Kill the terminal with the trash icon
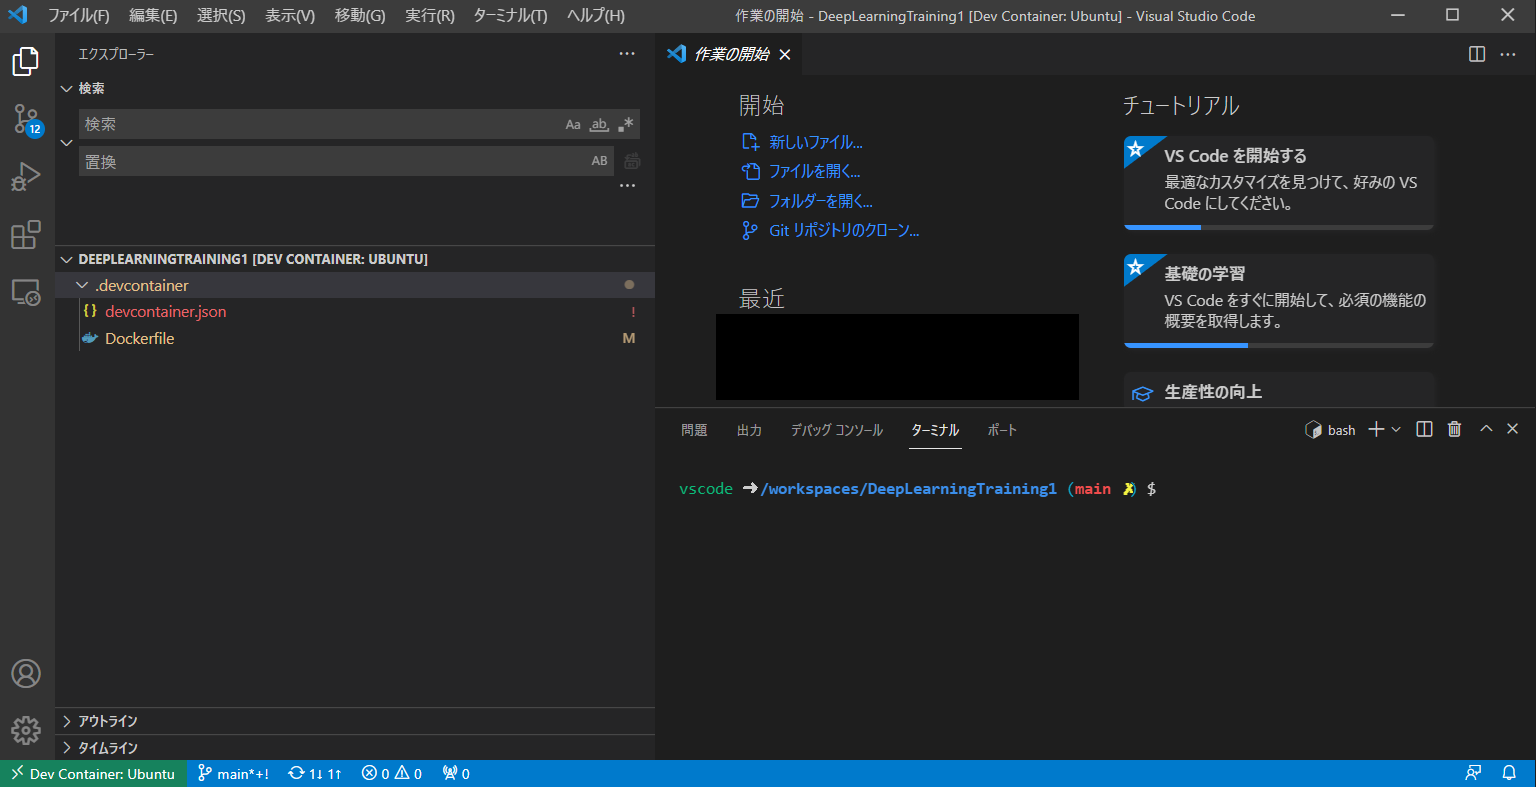Image resolution: width=1536 pixels, height=787 pixels. [1454, 429]
